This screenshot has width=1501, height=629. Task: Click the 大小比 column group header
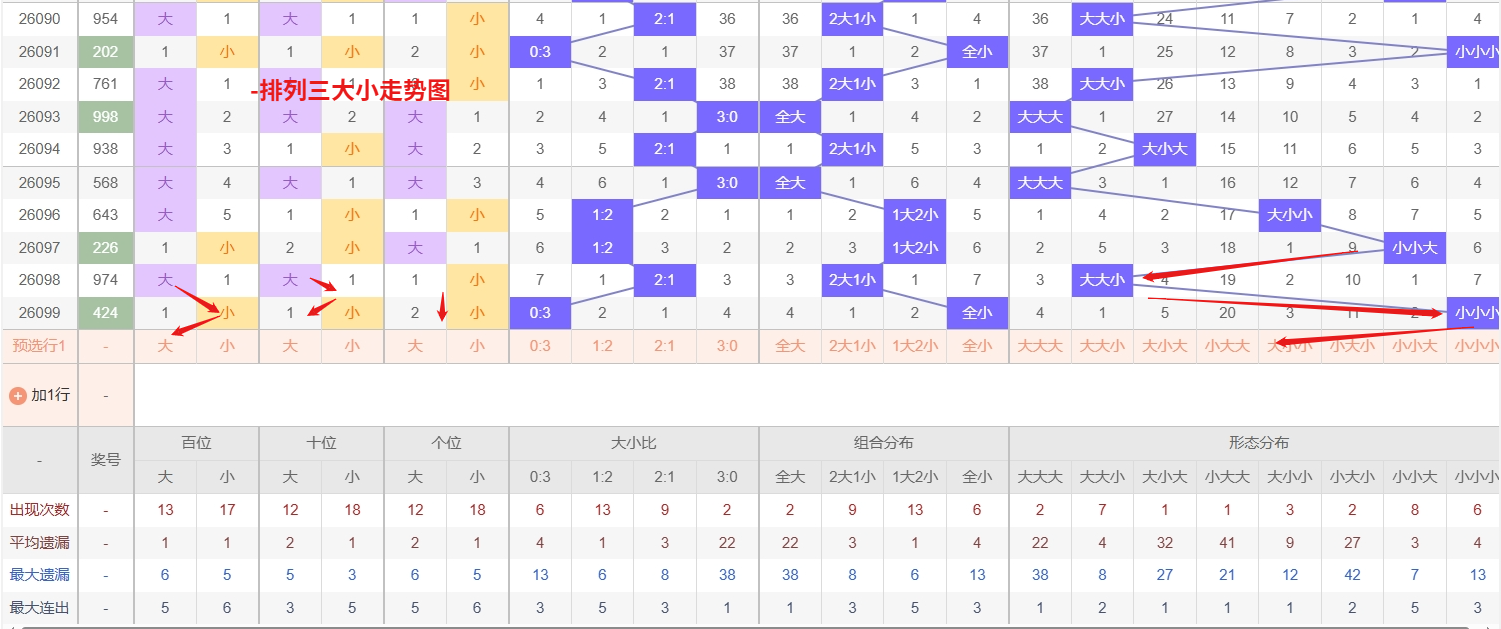[x=634, y=443]
